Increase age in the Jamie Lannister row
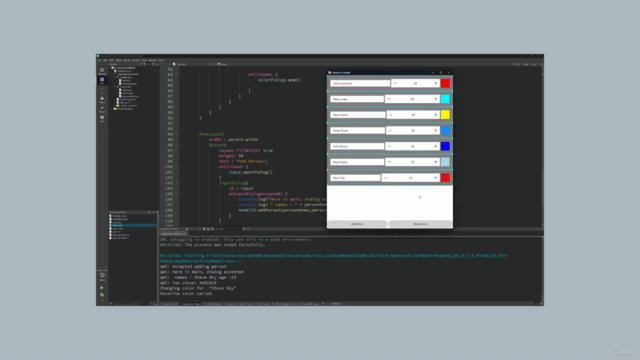Image resolution: width=640 pixels, height=360 pixels. click(436, 83)
